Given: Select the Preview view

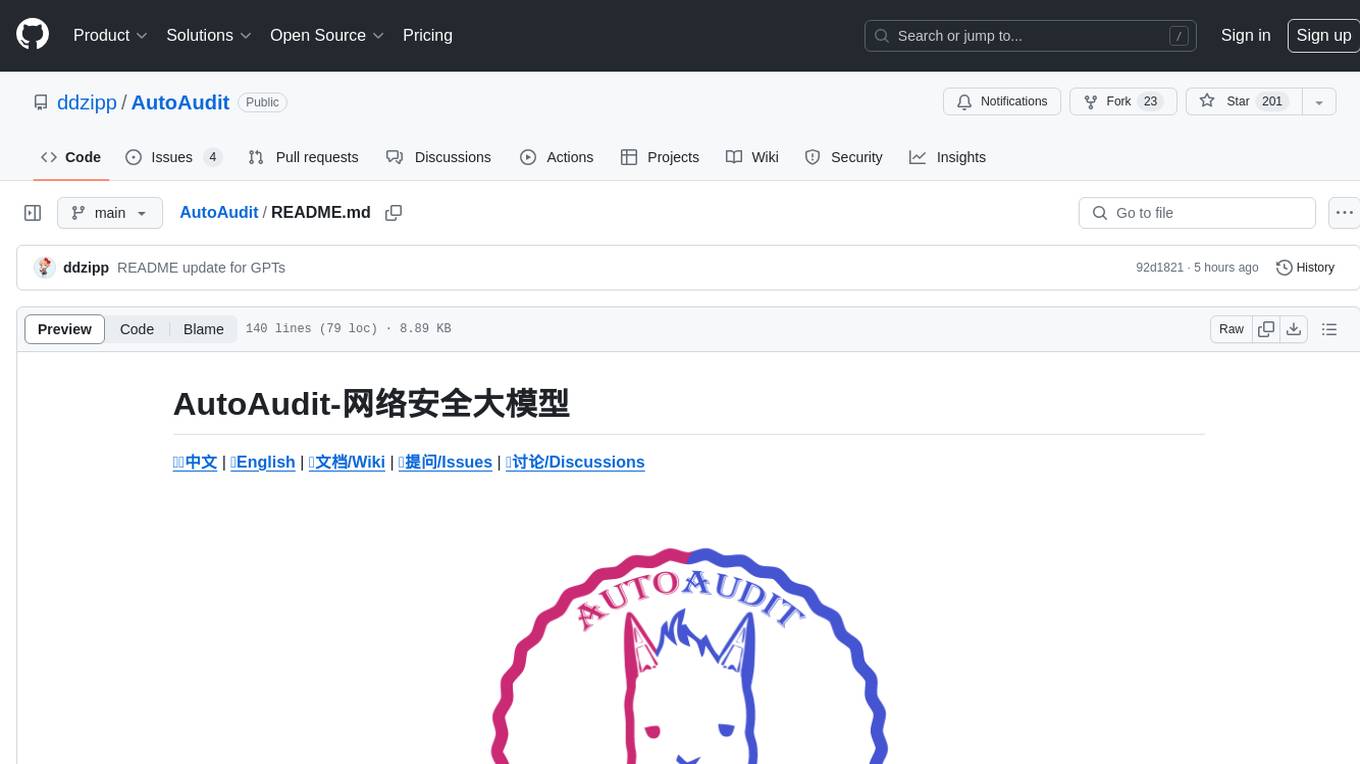Looking at the screenshot, I should click(65, 329).
